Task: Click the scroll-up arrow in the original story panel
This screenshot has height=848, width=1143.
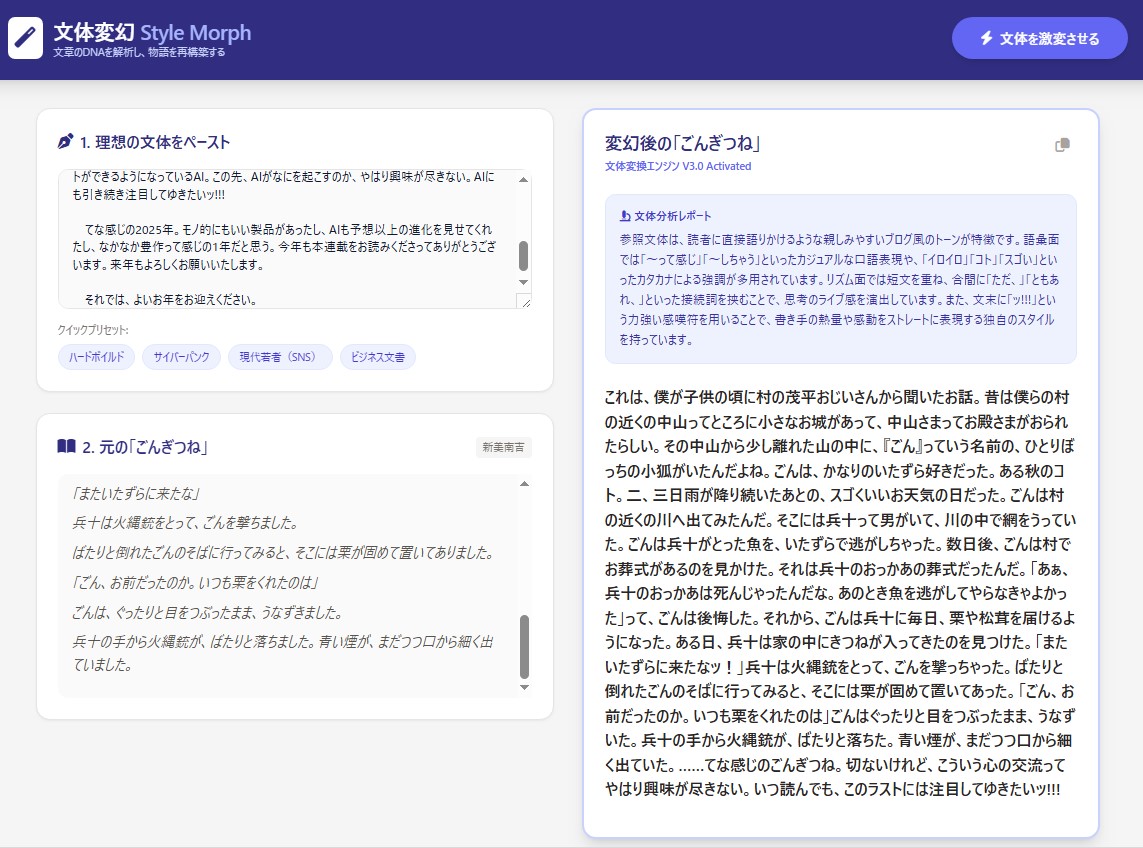Action: 524,485
